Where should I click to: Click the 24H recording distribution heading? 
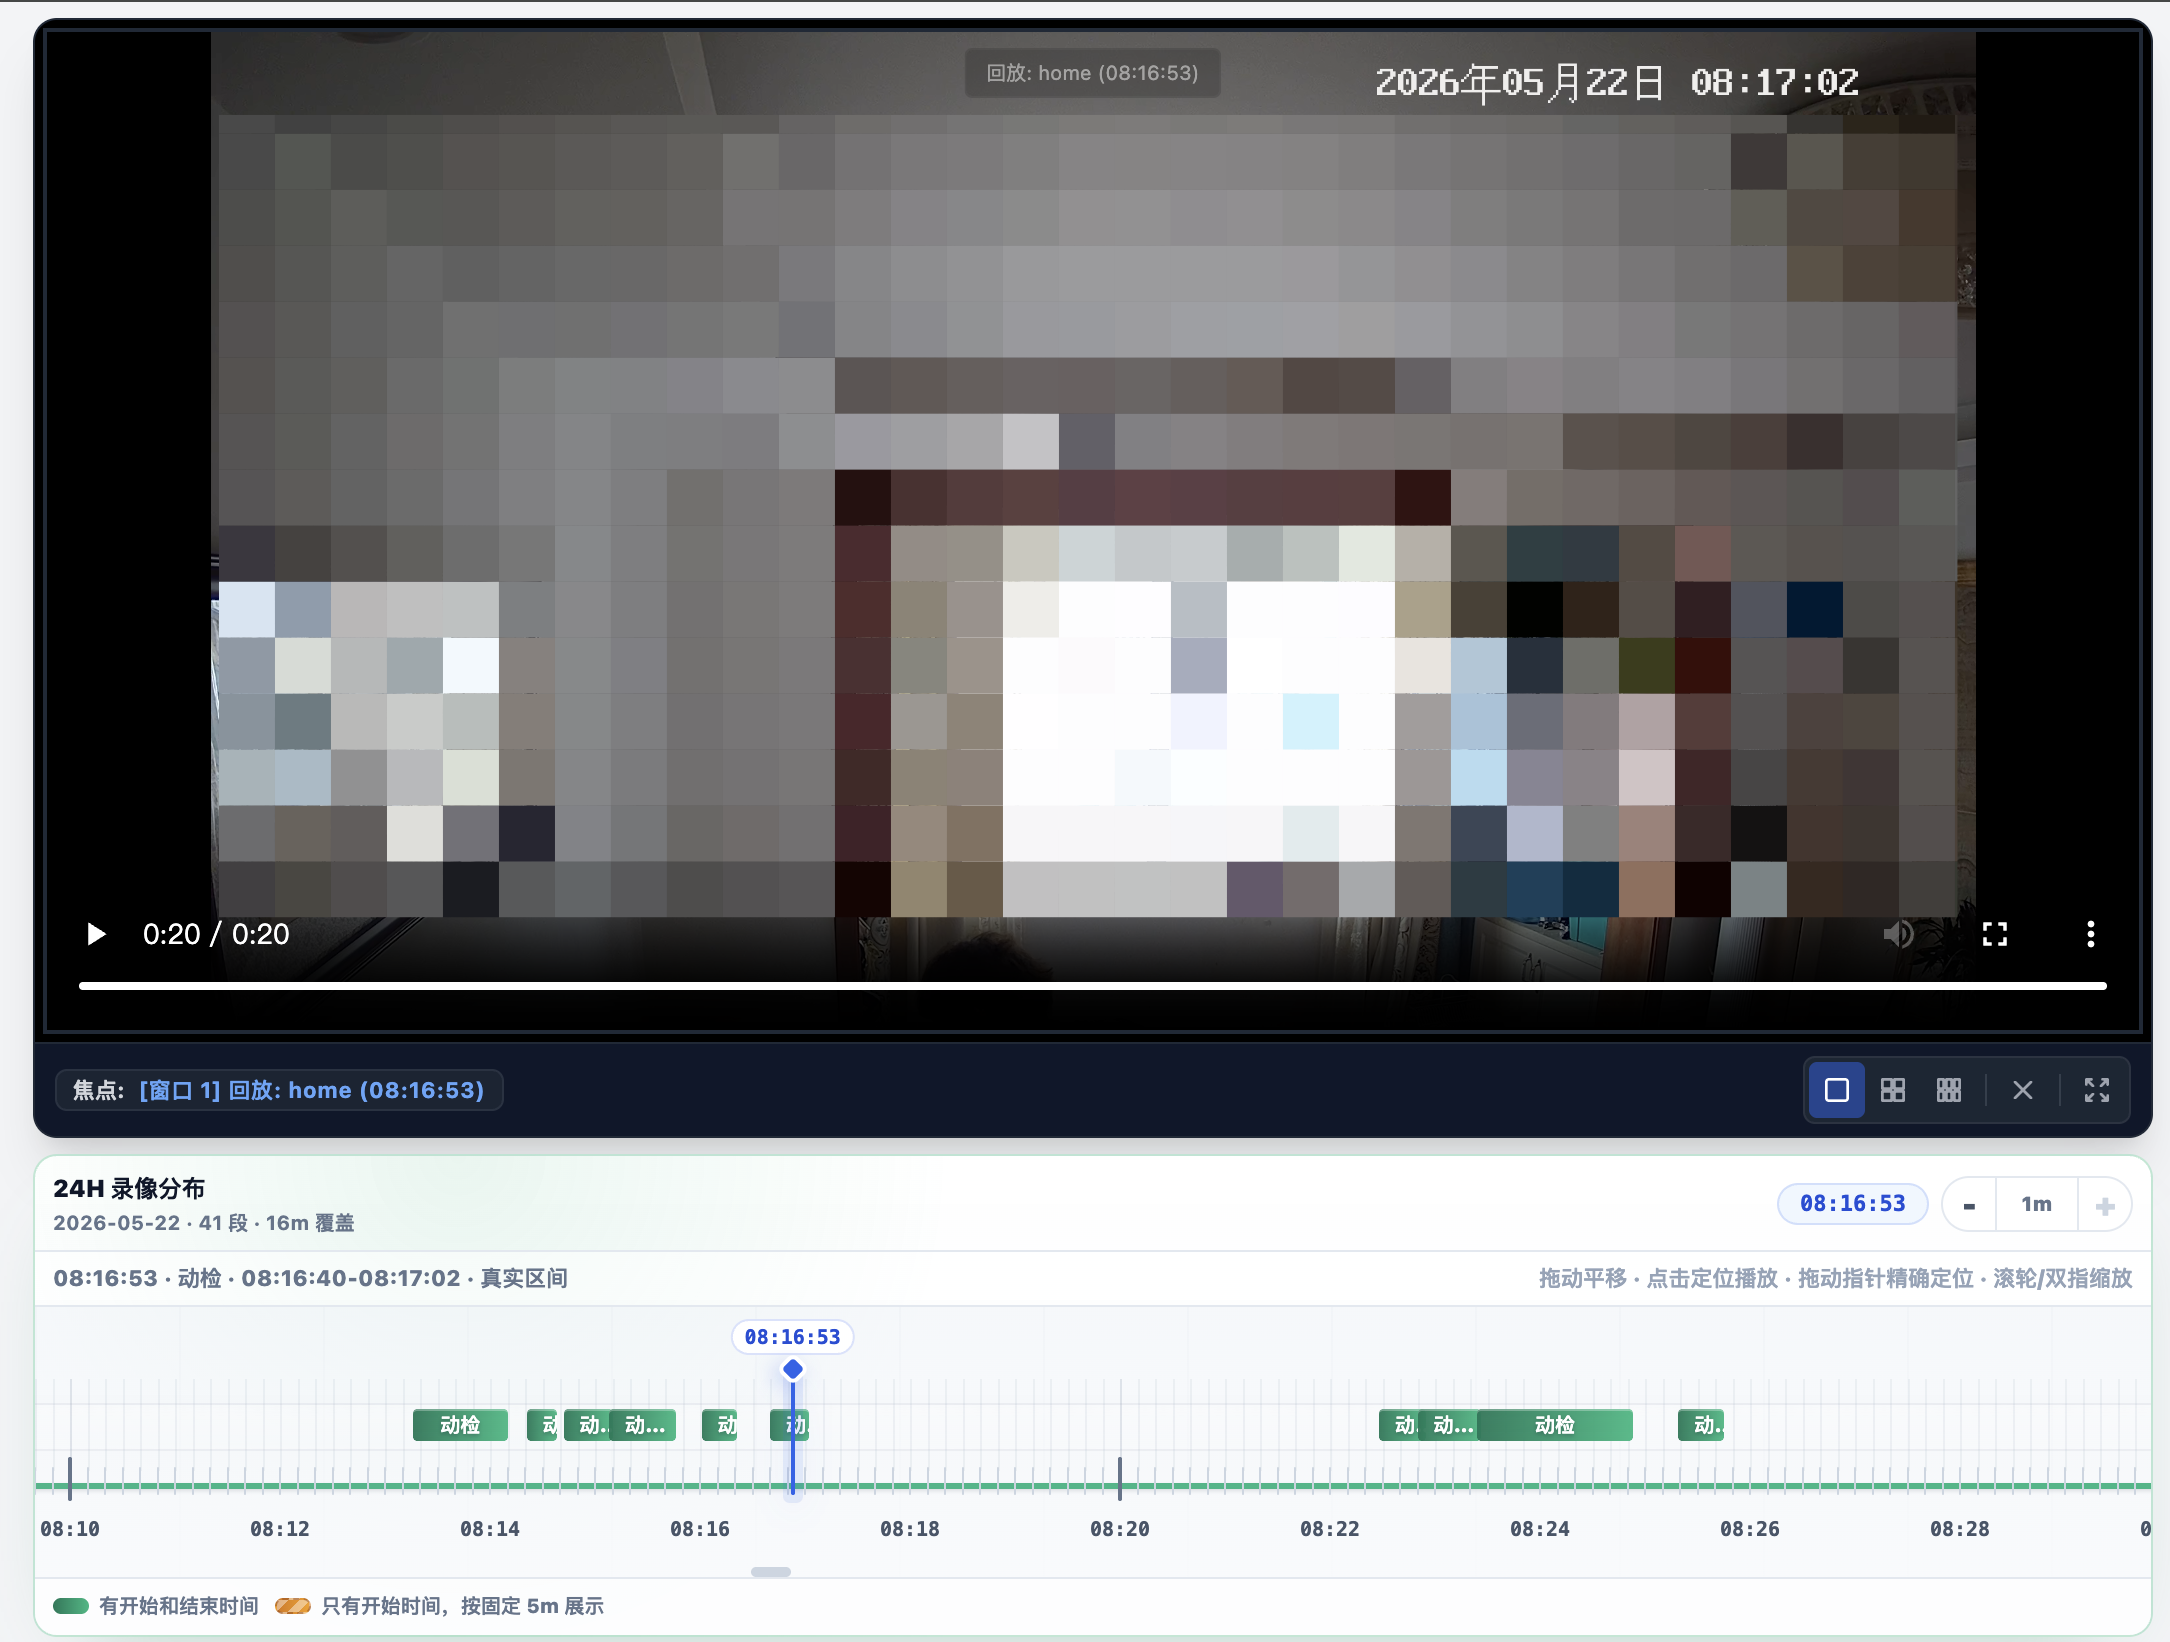pyautogui.click(x=129, y=1188)
